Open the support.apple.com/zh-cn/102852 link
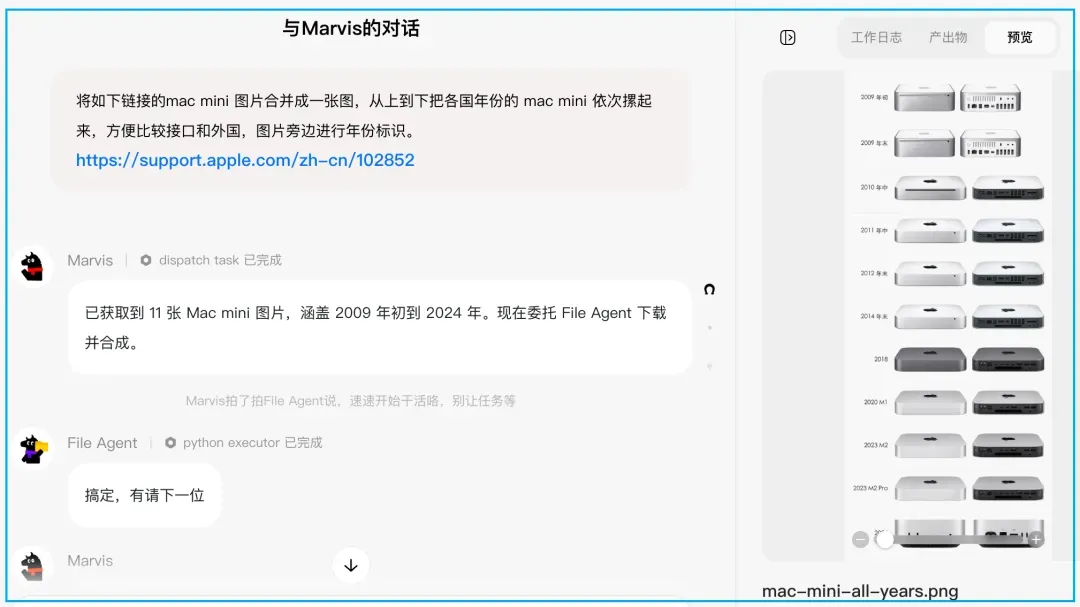The image size is (1080, 607). [245, 160]
